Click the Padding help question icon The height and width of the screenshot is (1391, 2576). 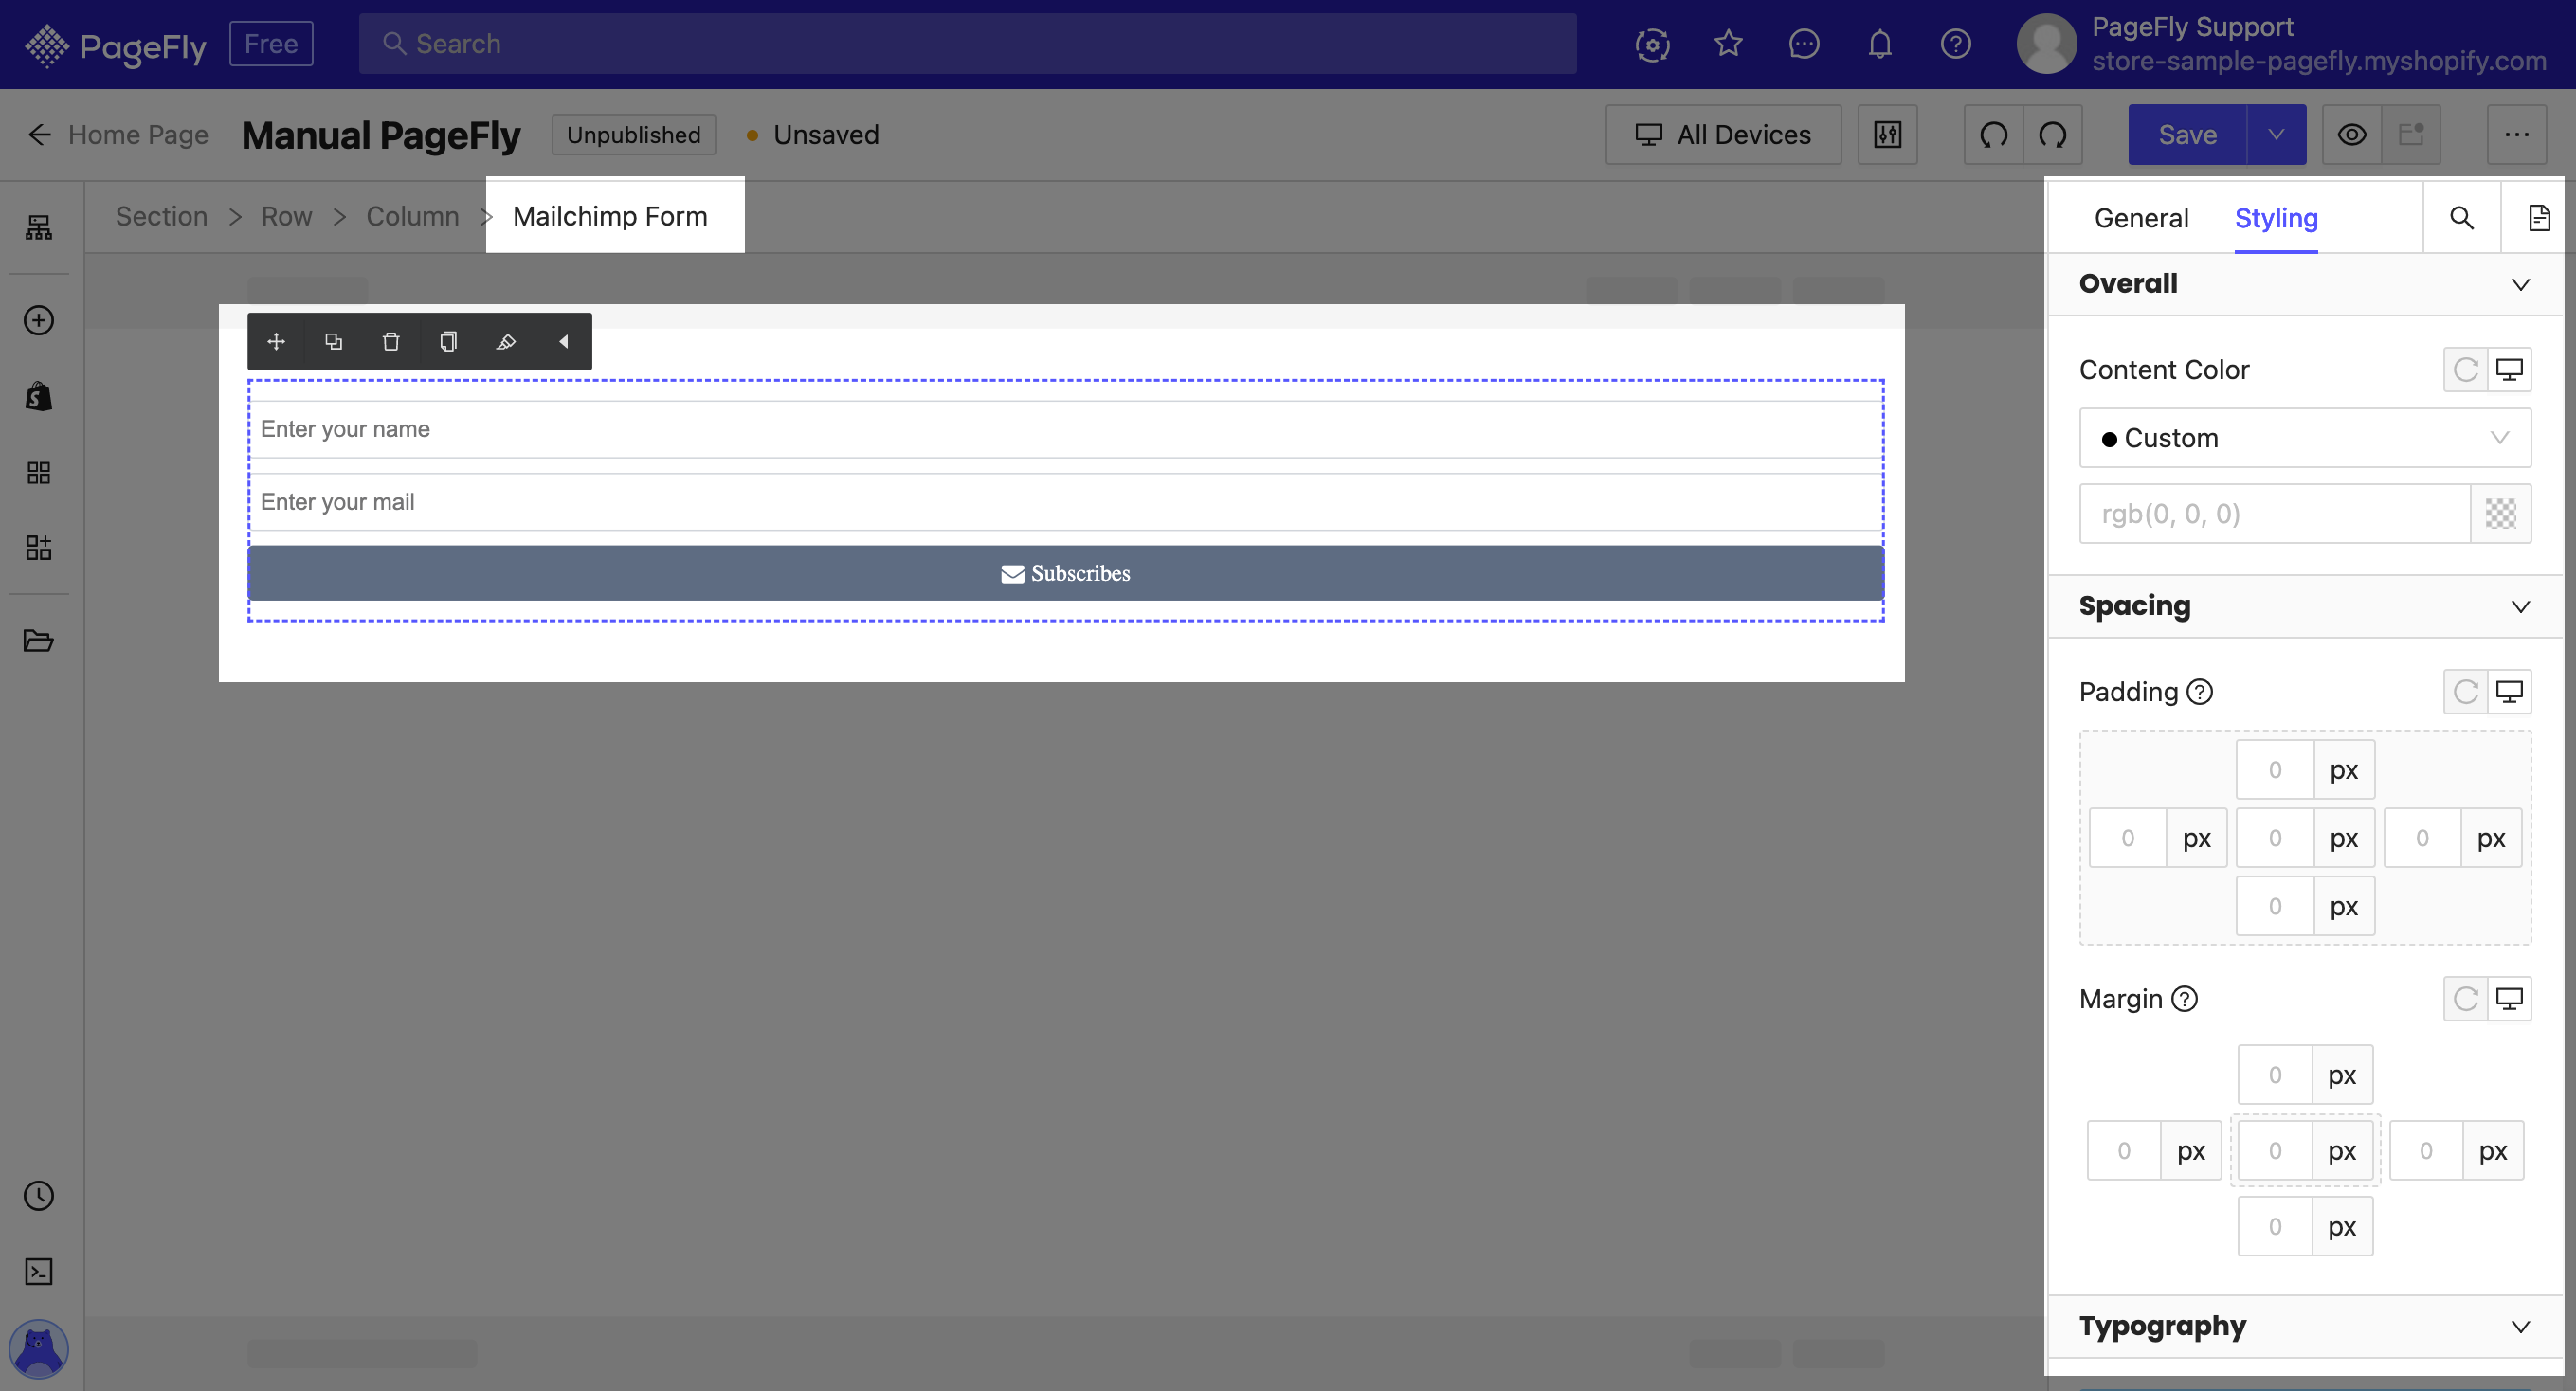pos(2200,692)
